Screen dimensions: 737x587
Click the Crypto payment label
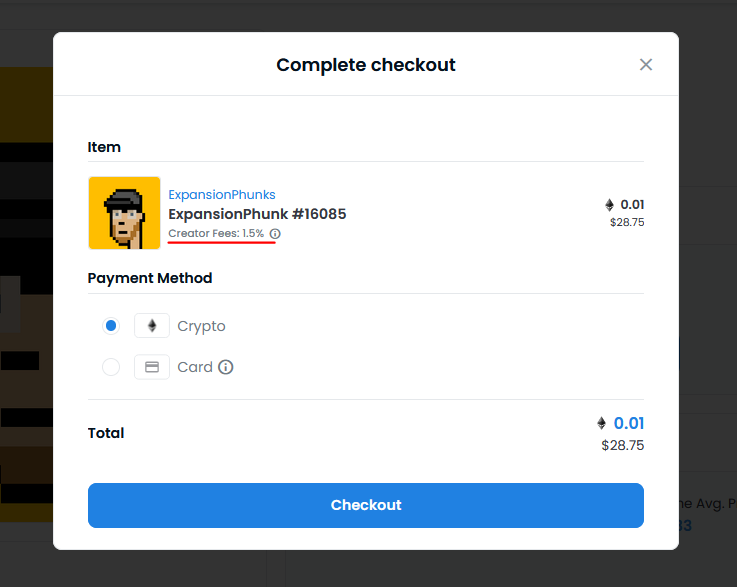click(201, 326)
